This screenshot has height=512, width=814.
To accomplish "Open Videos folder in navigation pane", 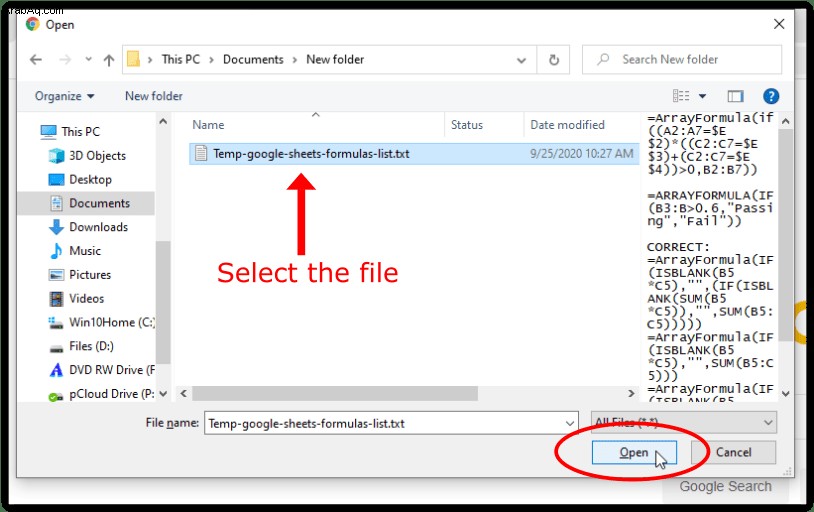I will click(x=87, y=299).
